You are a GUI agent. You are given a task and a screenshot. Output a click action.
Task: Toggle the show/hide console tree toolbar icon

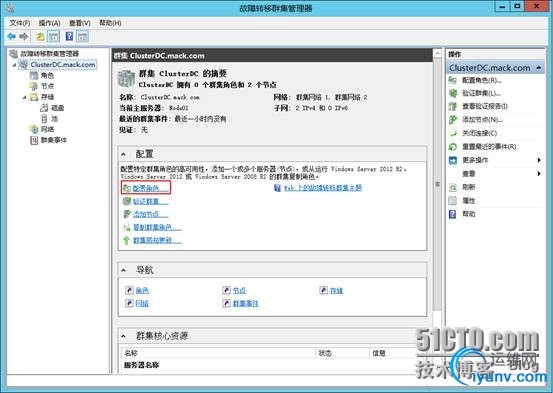(x=54, y=36)
